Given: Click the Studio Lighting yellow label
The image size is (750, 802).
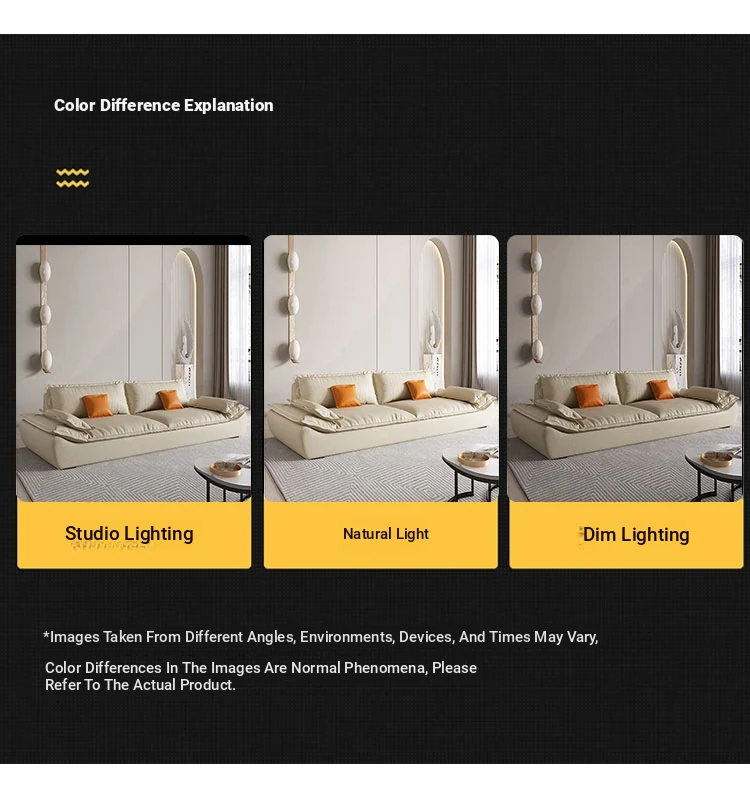Looking at the screenshot, I should click(134, 534).
